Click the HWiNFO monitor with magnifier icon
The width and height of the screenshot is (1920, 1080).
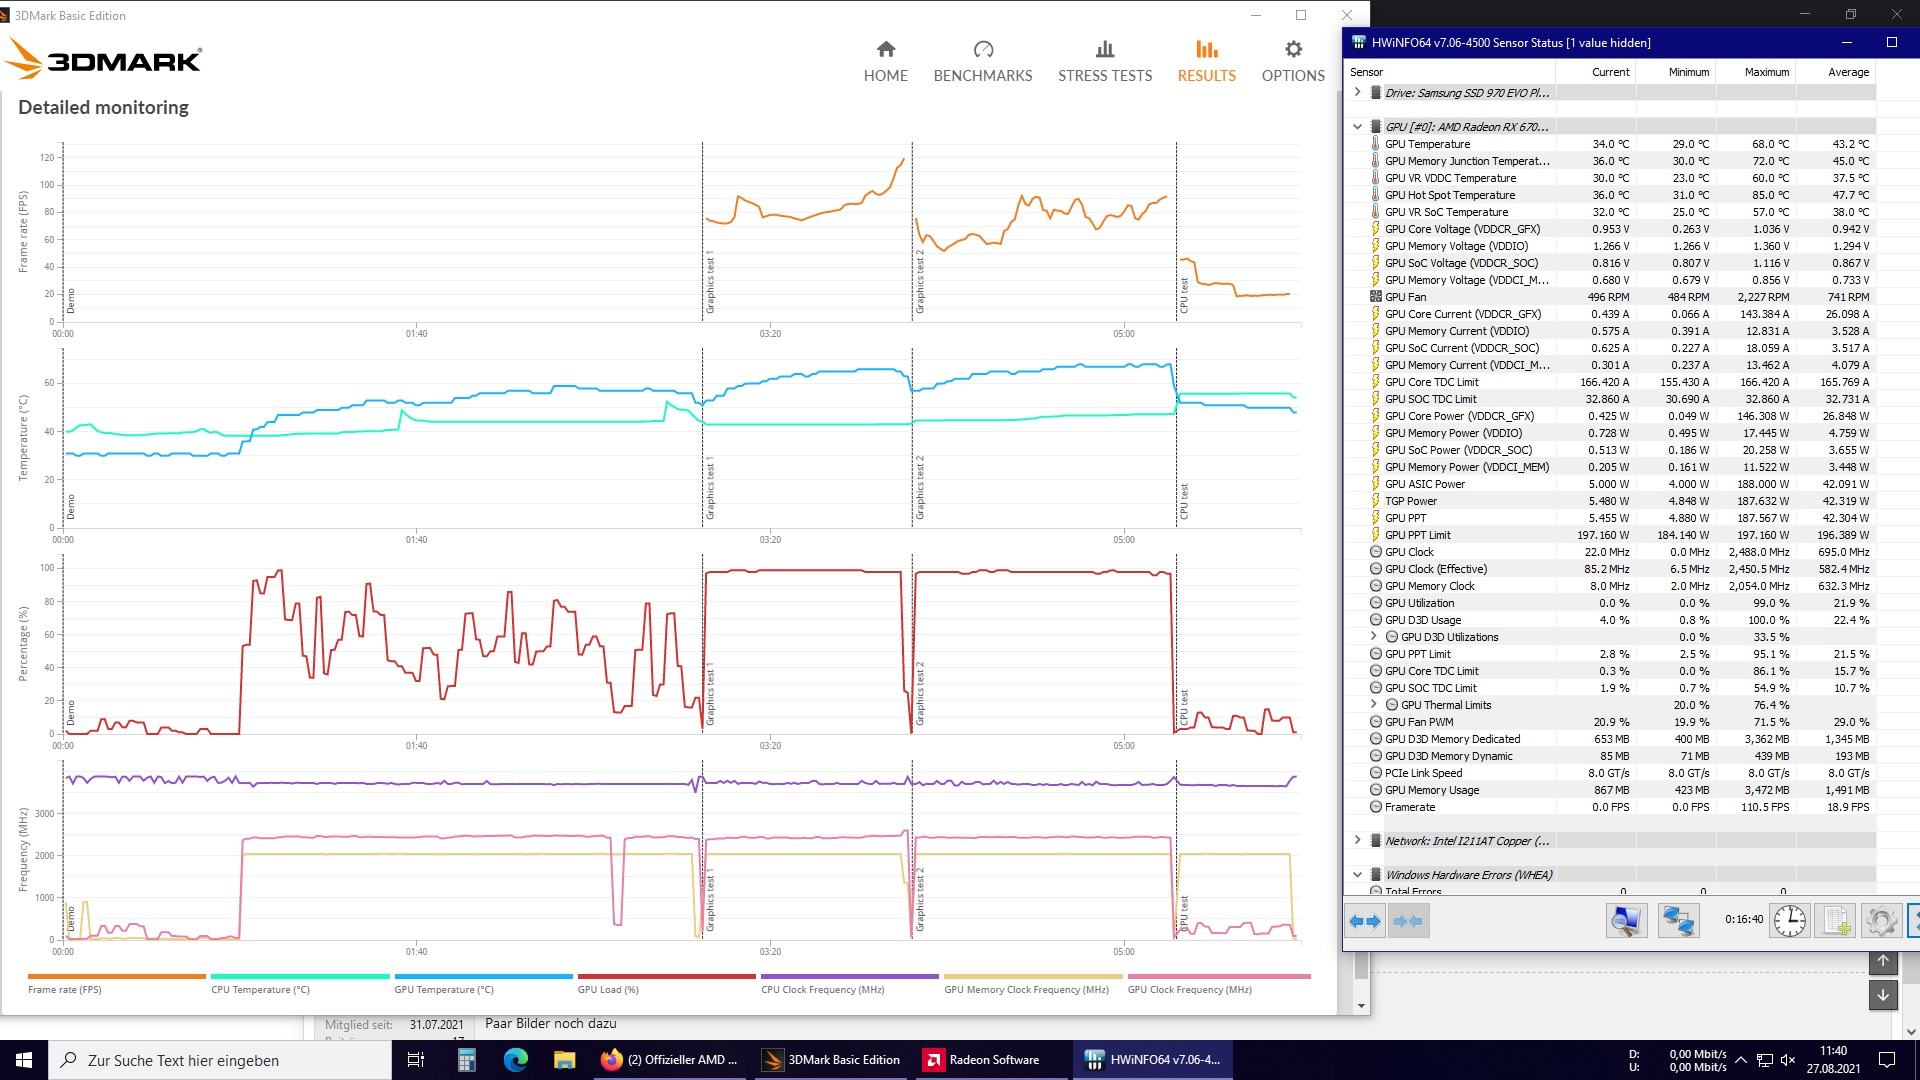tap(1626, 920)
